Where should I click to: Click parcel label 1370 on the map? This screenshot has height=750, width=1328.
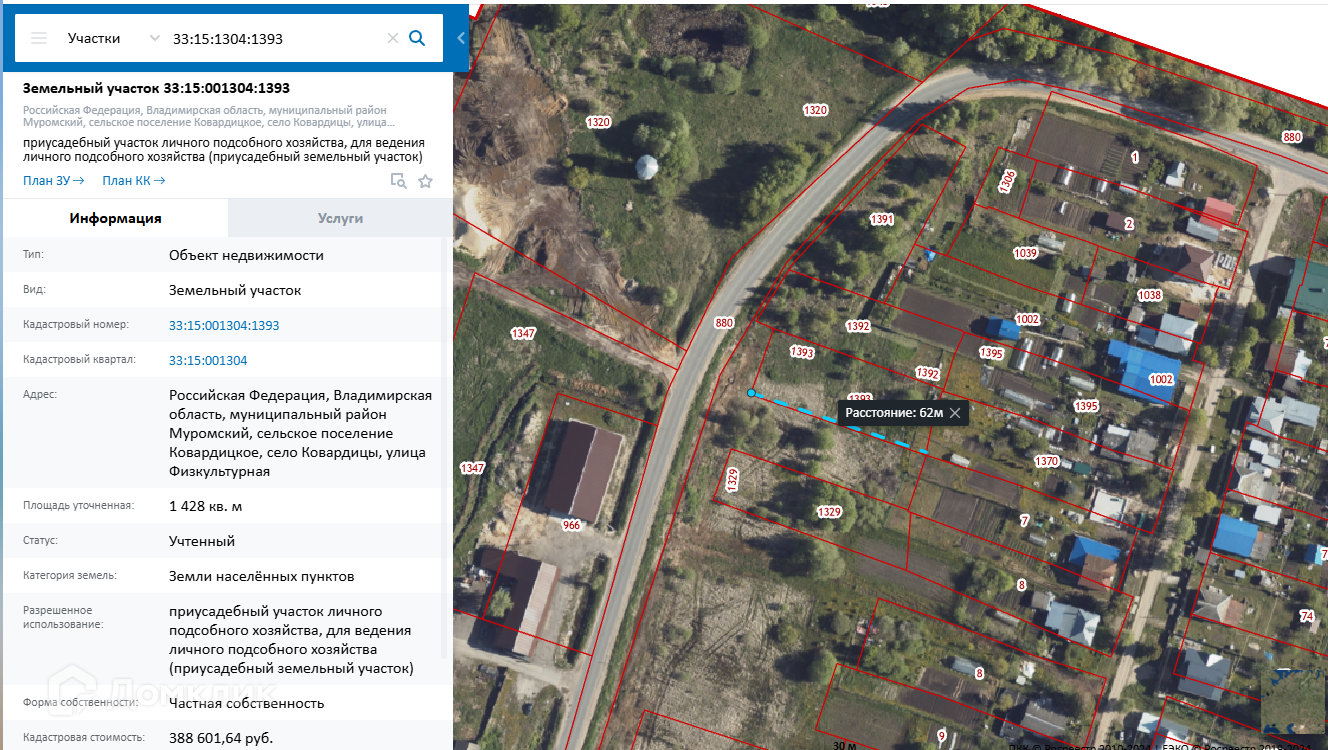pyautogui.click(x=1046, y=461)
